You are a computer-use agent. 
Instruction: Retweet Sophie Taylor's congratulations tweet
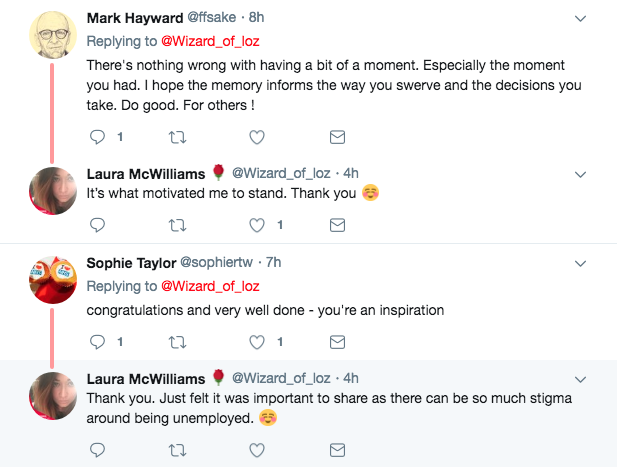[178, 342]
